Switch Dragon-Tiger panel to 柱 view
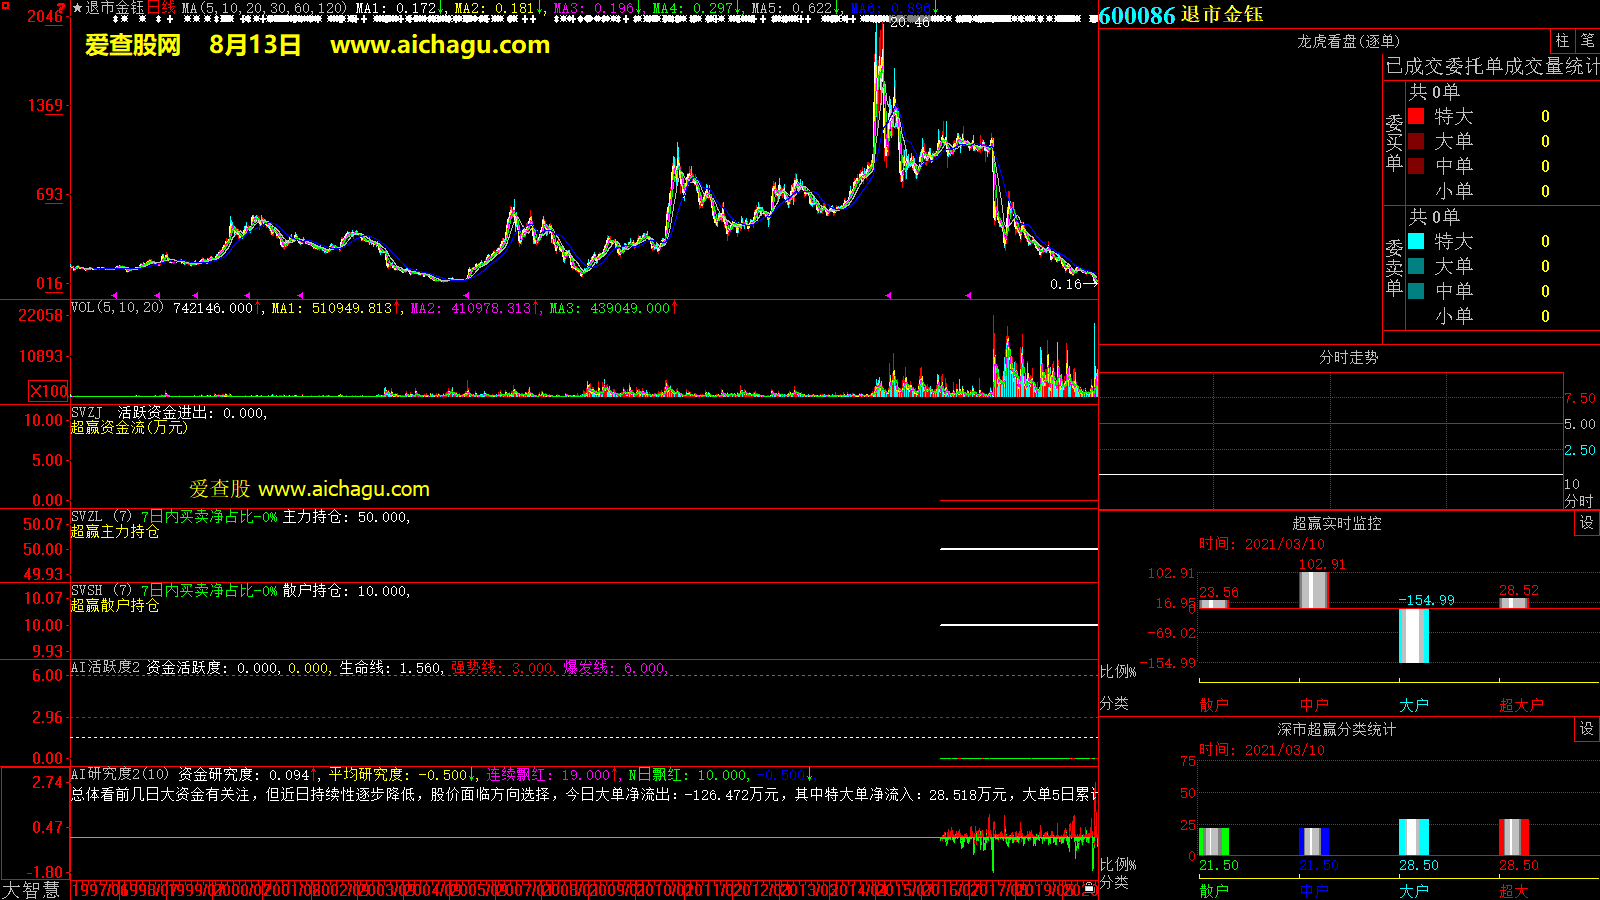1600x900 pixels. point(1562,41)
